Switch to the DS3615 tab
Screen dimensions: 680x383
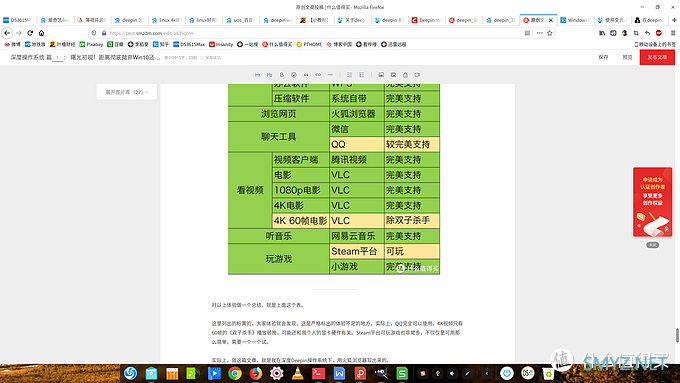tap(18, 20)
